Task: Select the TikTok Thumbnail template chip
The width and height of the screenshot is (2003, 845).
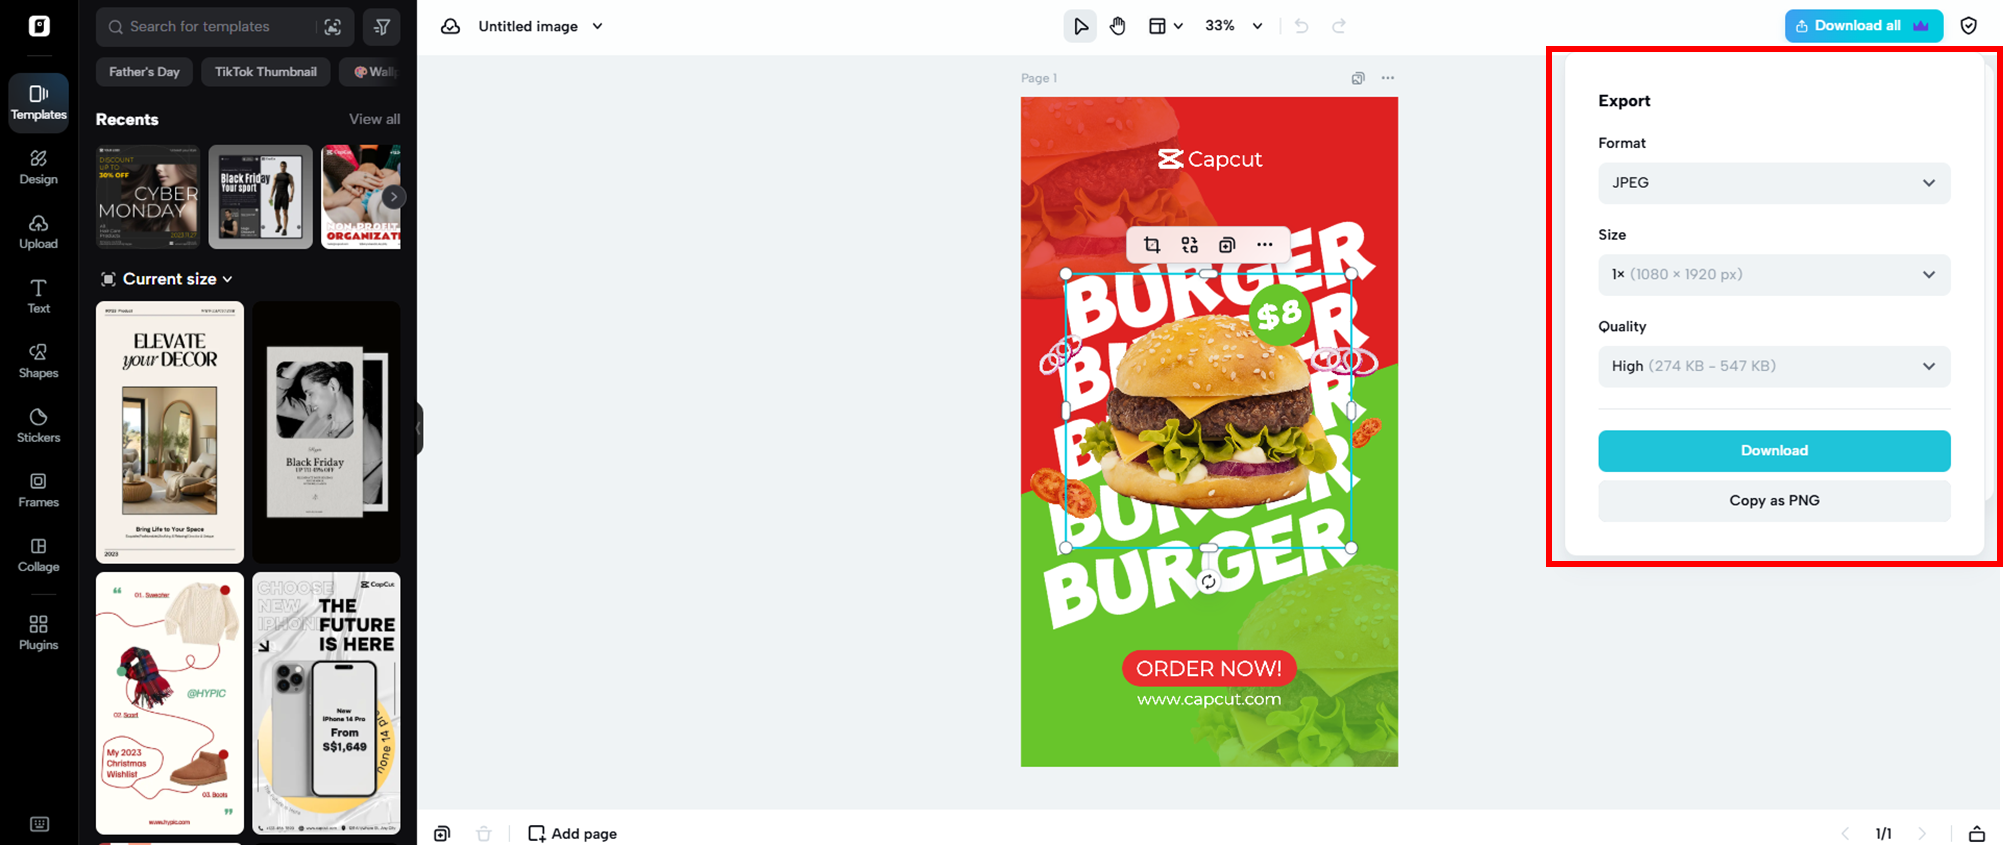Action: coord(265,72)
